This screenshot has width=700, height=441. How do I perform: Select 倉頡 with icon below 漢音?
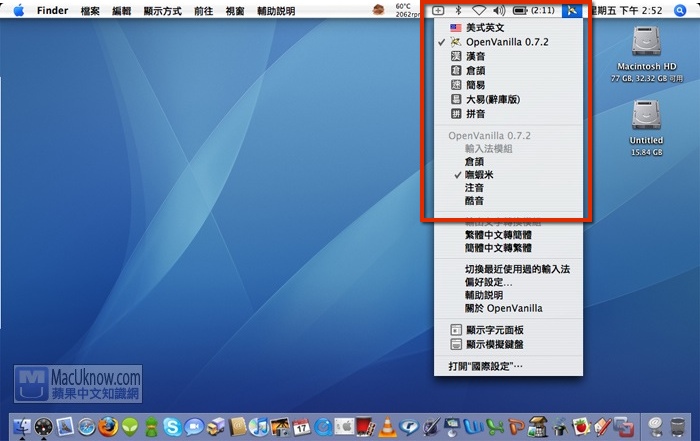click(x=508, y=71)
